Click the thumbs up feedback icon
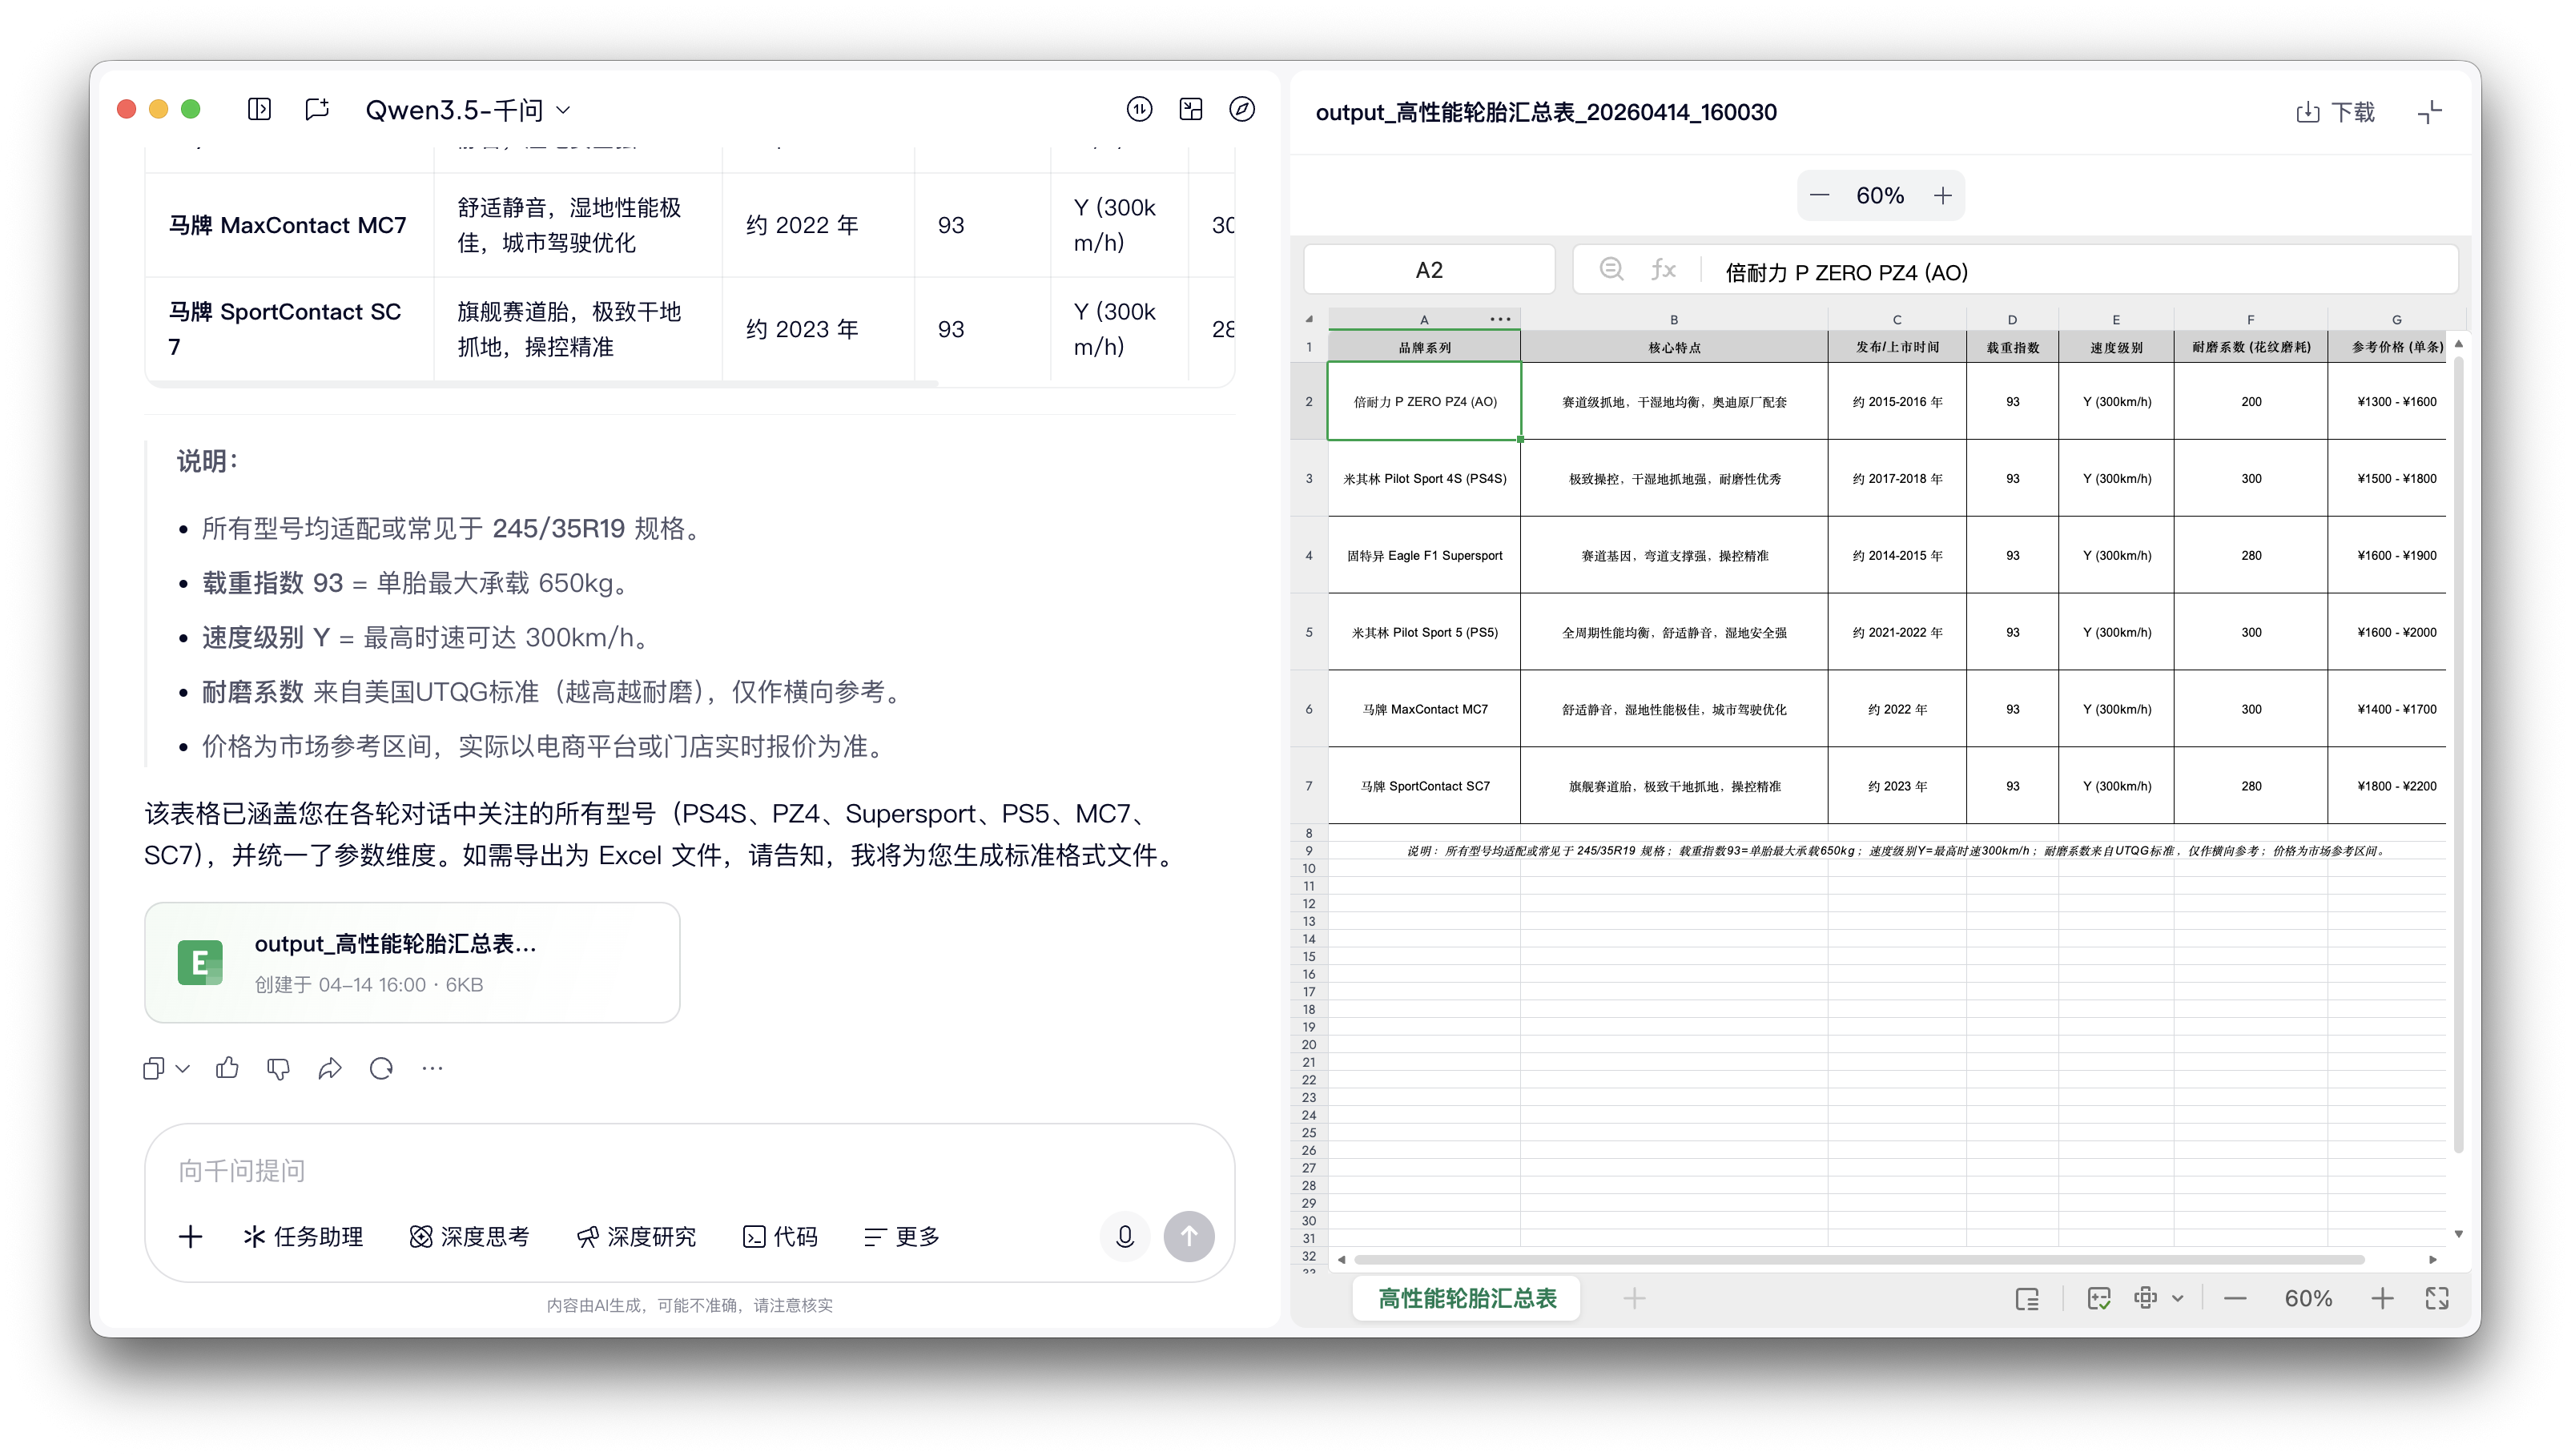 227,1068
